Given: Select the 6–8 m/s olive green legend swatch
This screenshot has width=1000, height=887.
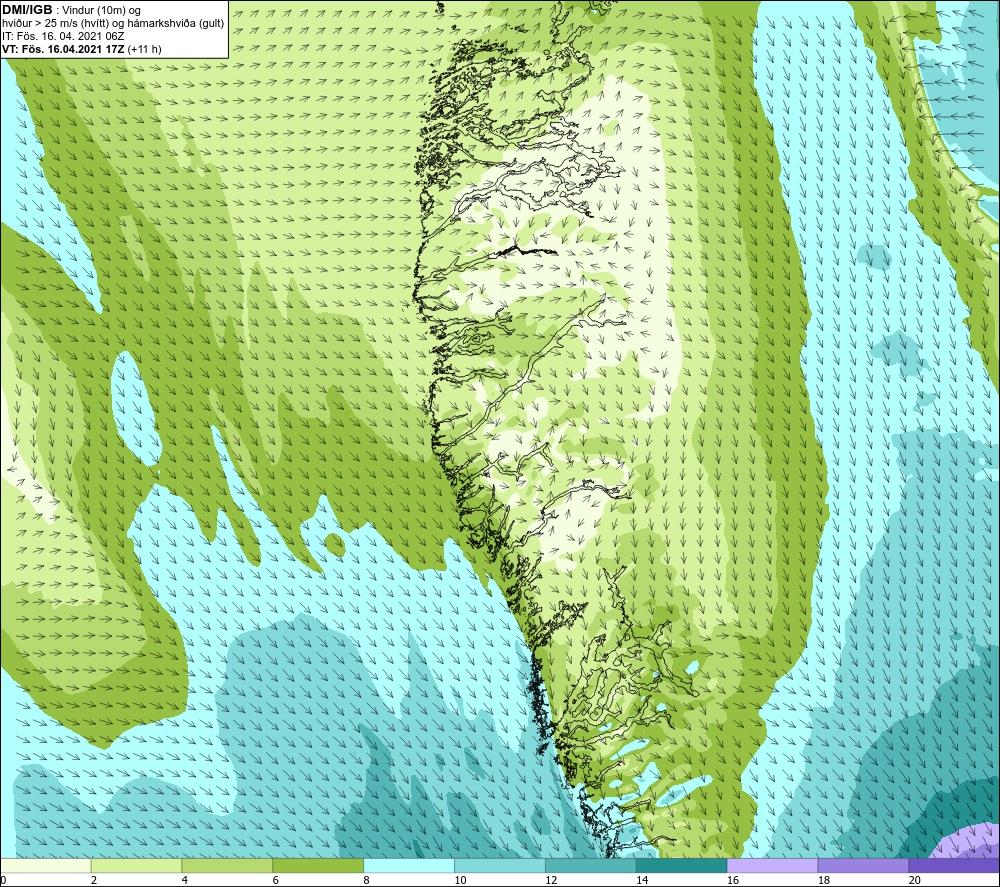Looking at the screenshot, I should click(x=318, y=866).
